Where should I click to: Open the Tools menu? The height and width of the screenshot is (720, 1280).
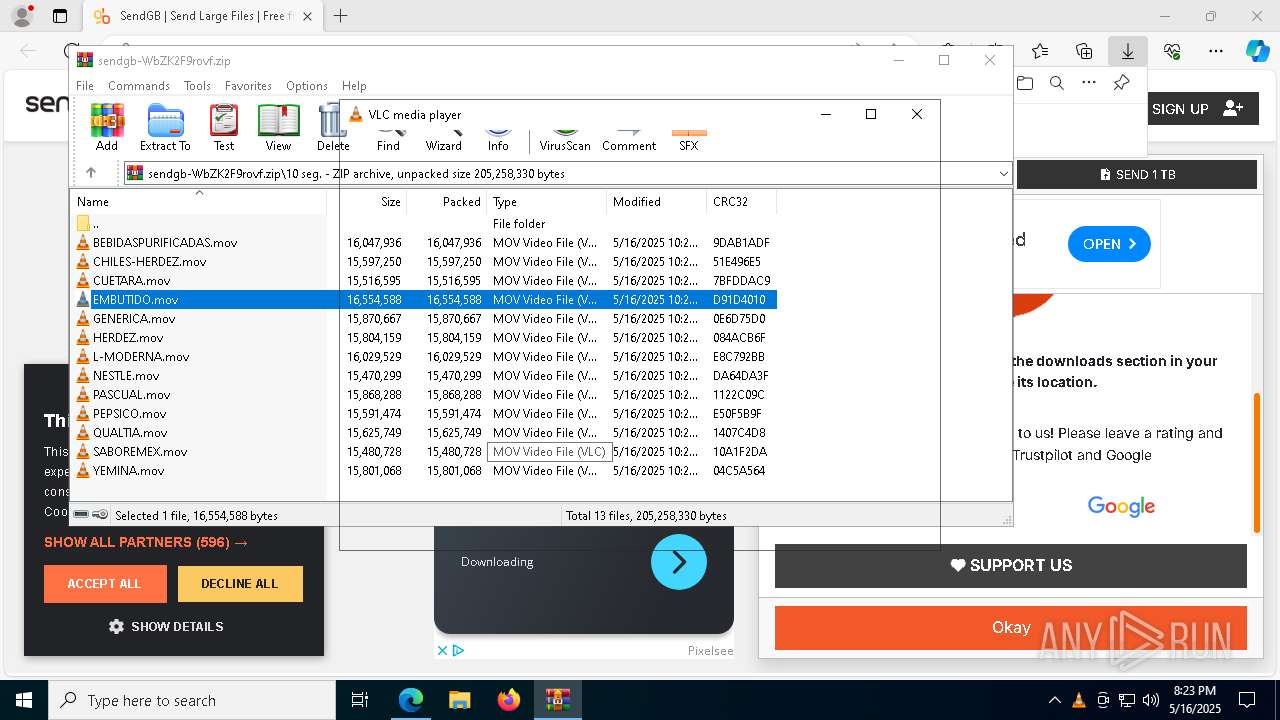[197, 86]
